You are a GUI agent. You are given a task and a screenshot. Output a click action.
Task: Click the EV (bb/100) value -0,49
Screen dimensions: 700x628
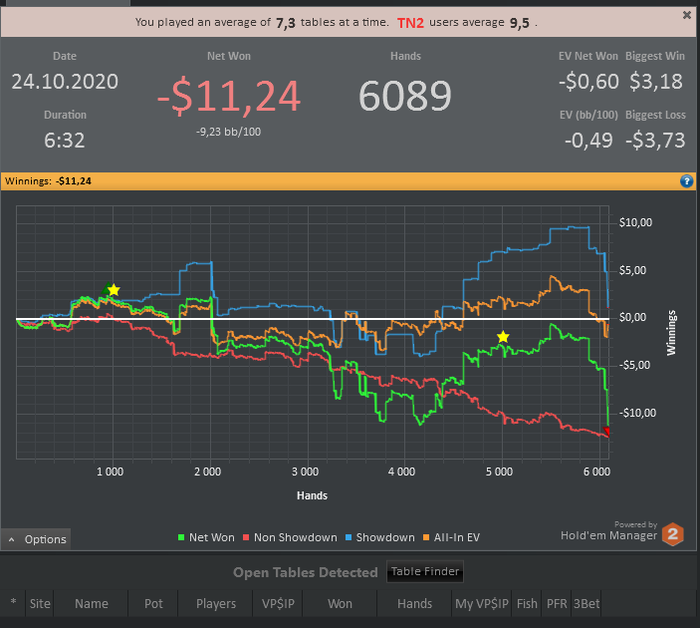click(588, 141)
